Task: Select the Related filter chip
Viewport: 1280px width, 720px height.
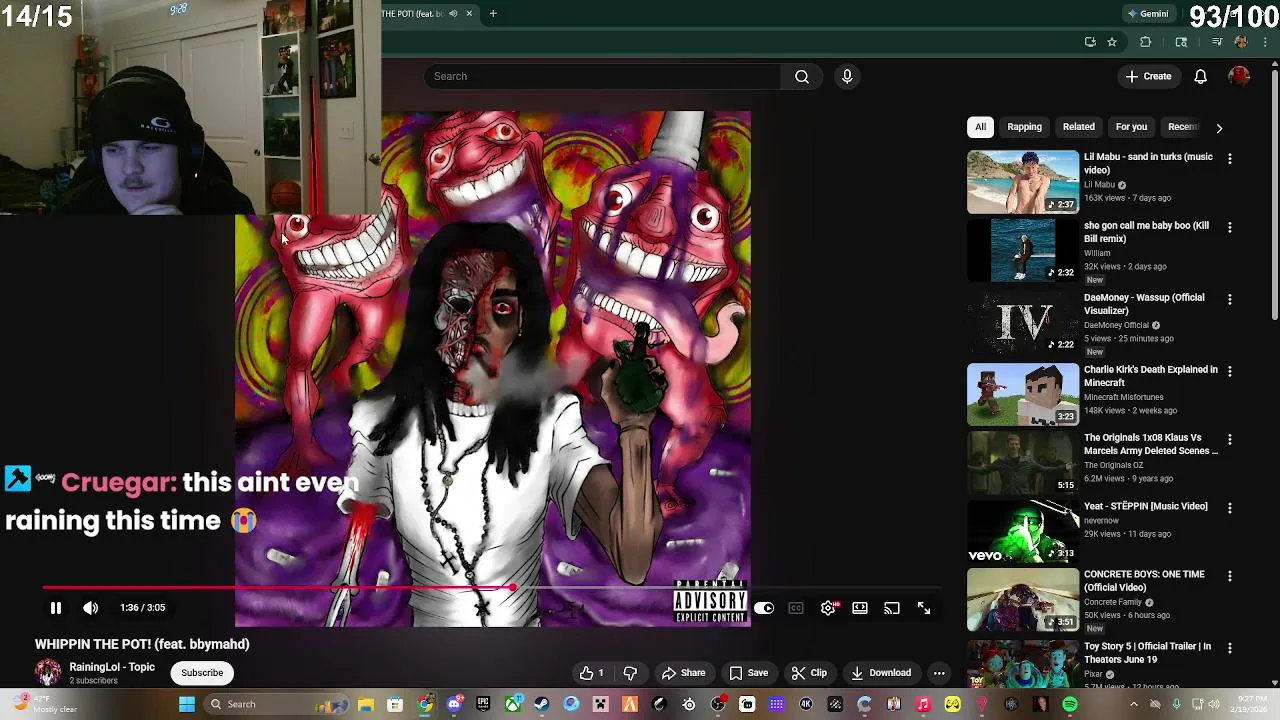Action: tap(1079, 127)
